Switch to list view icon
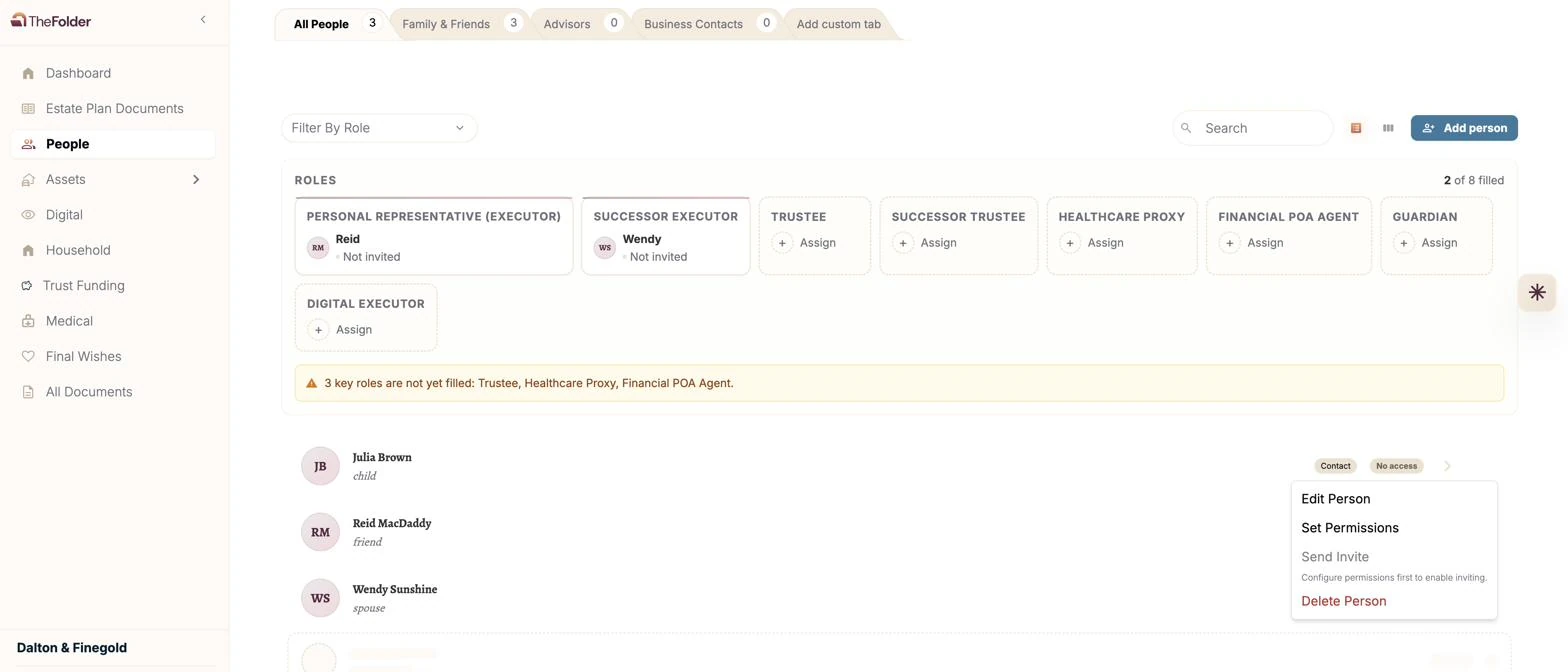This screenshot has height=672, width=1568. coord(1356,128)
